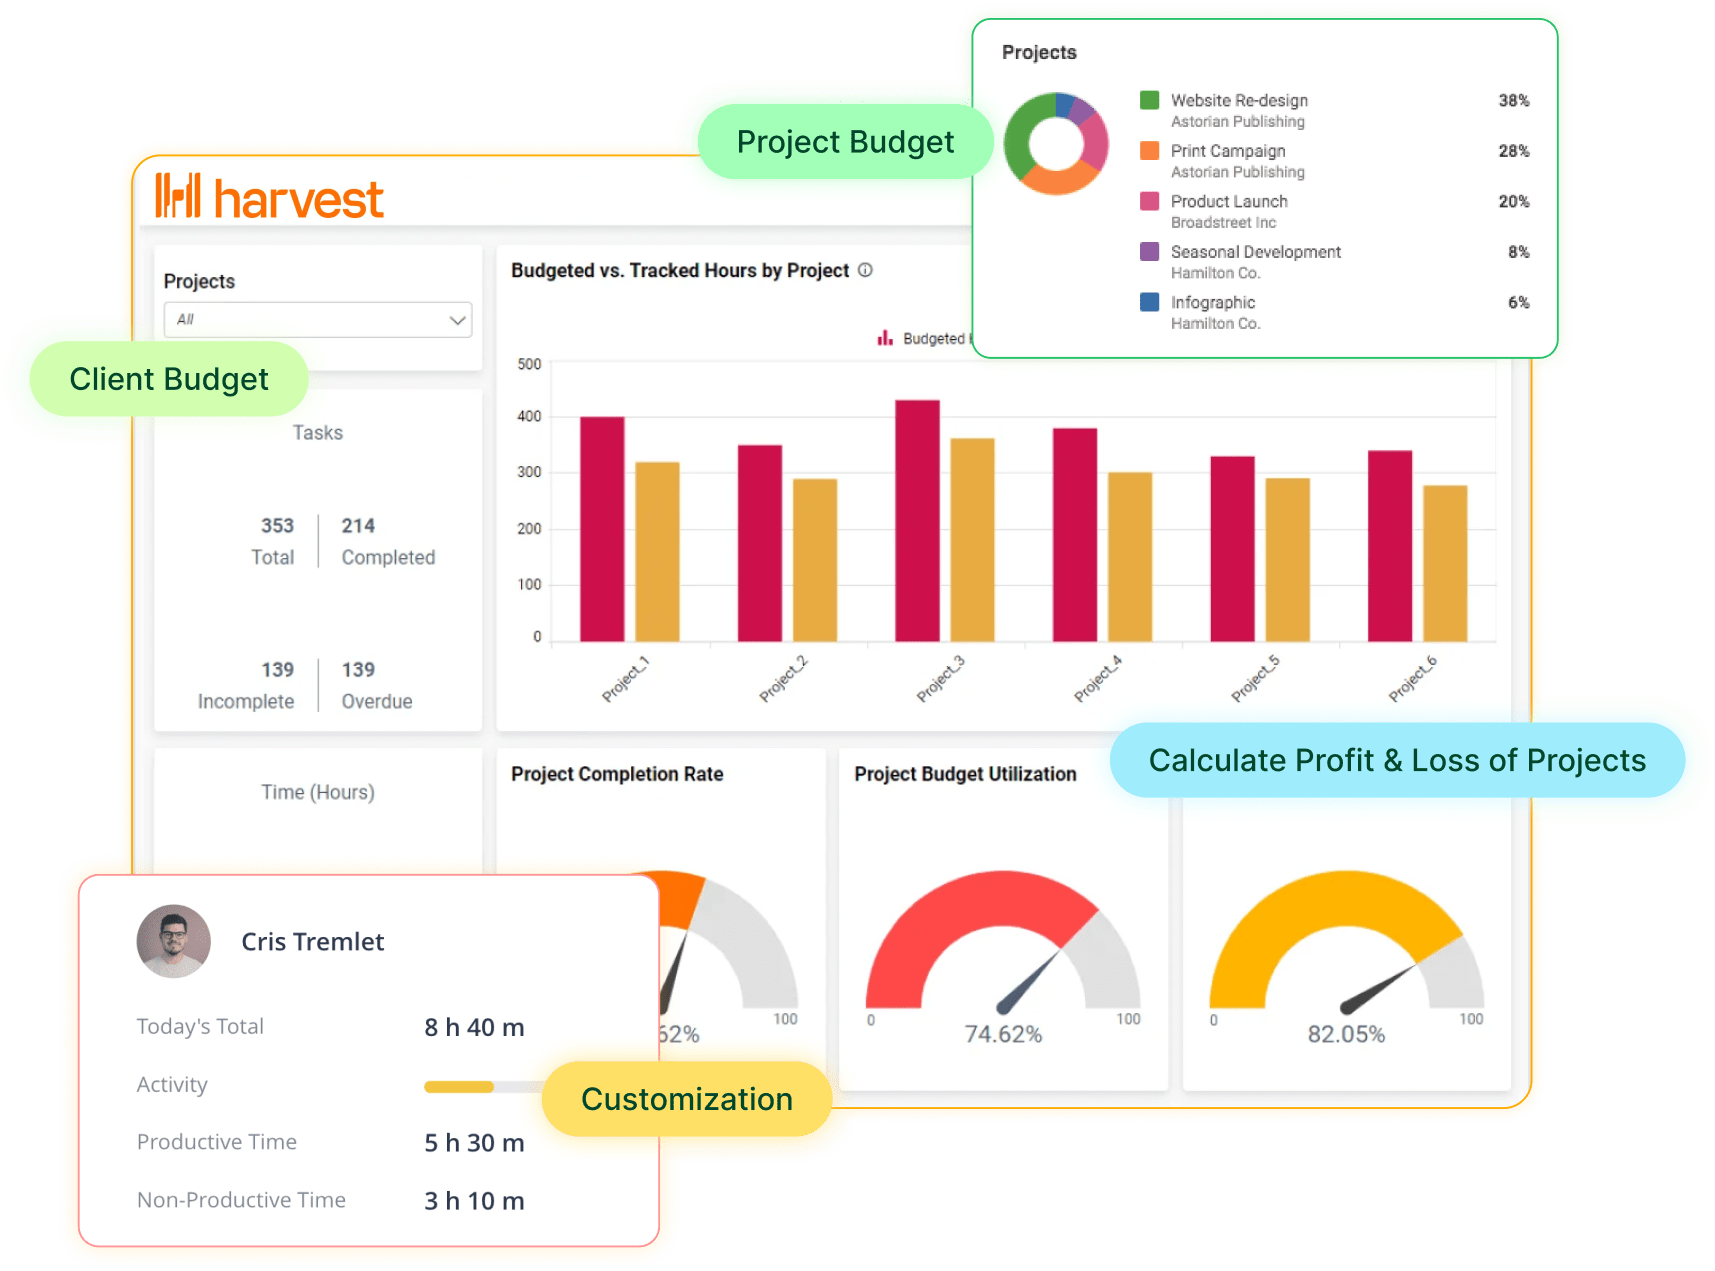Click the 74.62% Budget Utilization gauge
The width and height of the screenshot is (1715, 1271).
click(x=1003, y=940)
